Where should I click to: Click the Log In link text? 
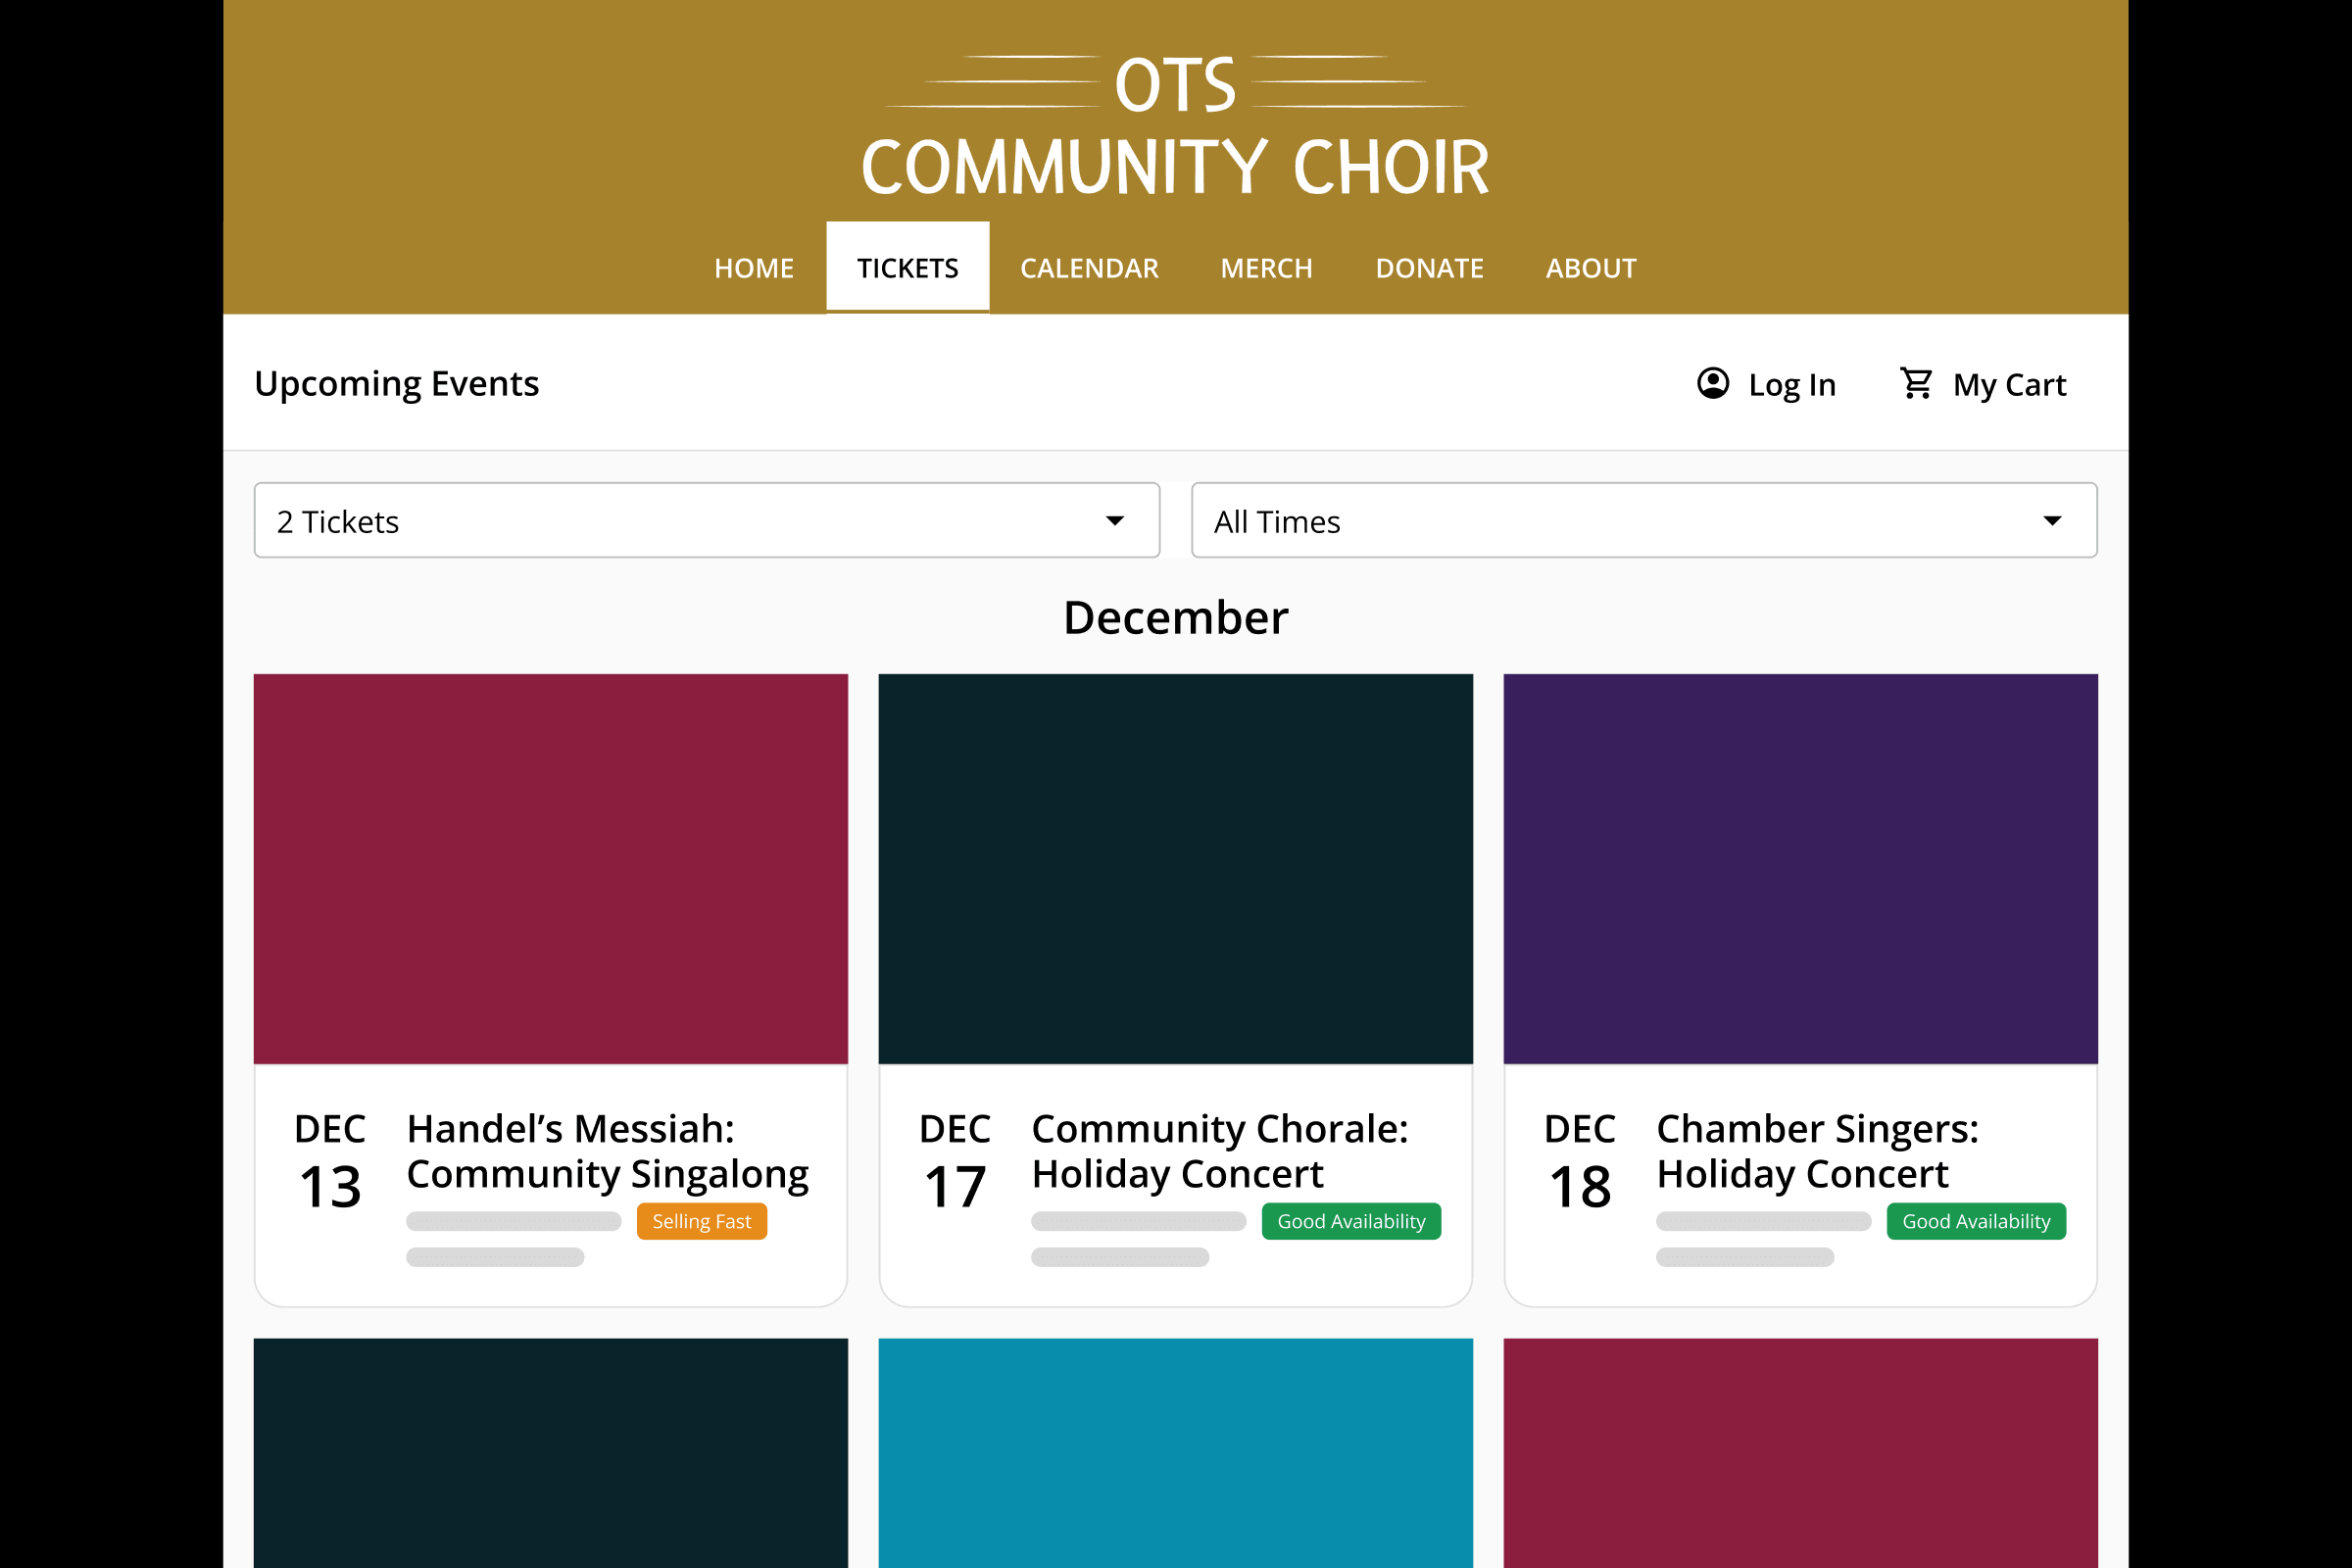(x=1792, y=385)
